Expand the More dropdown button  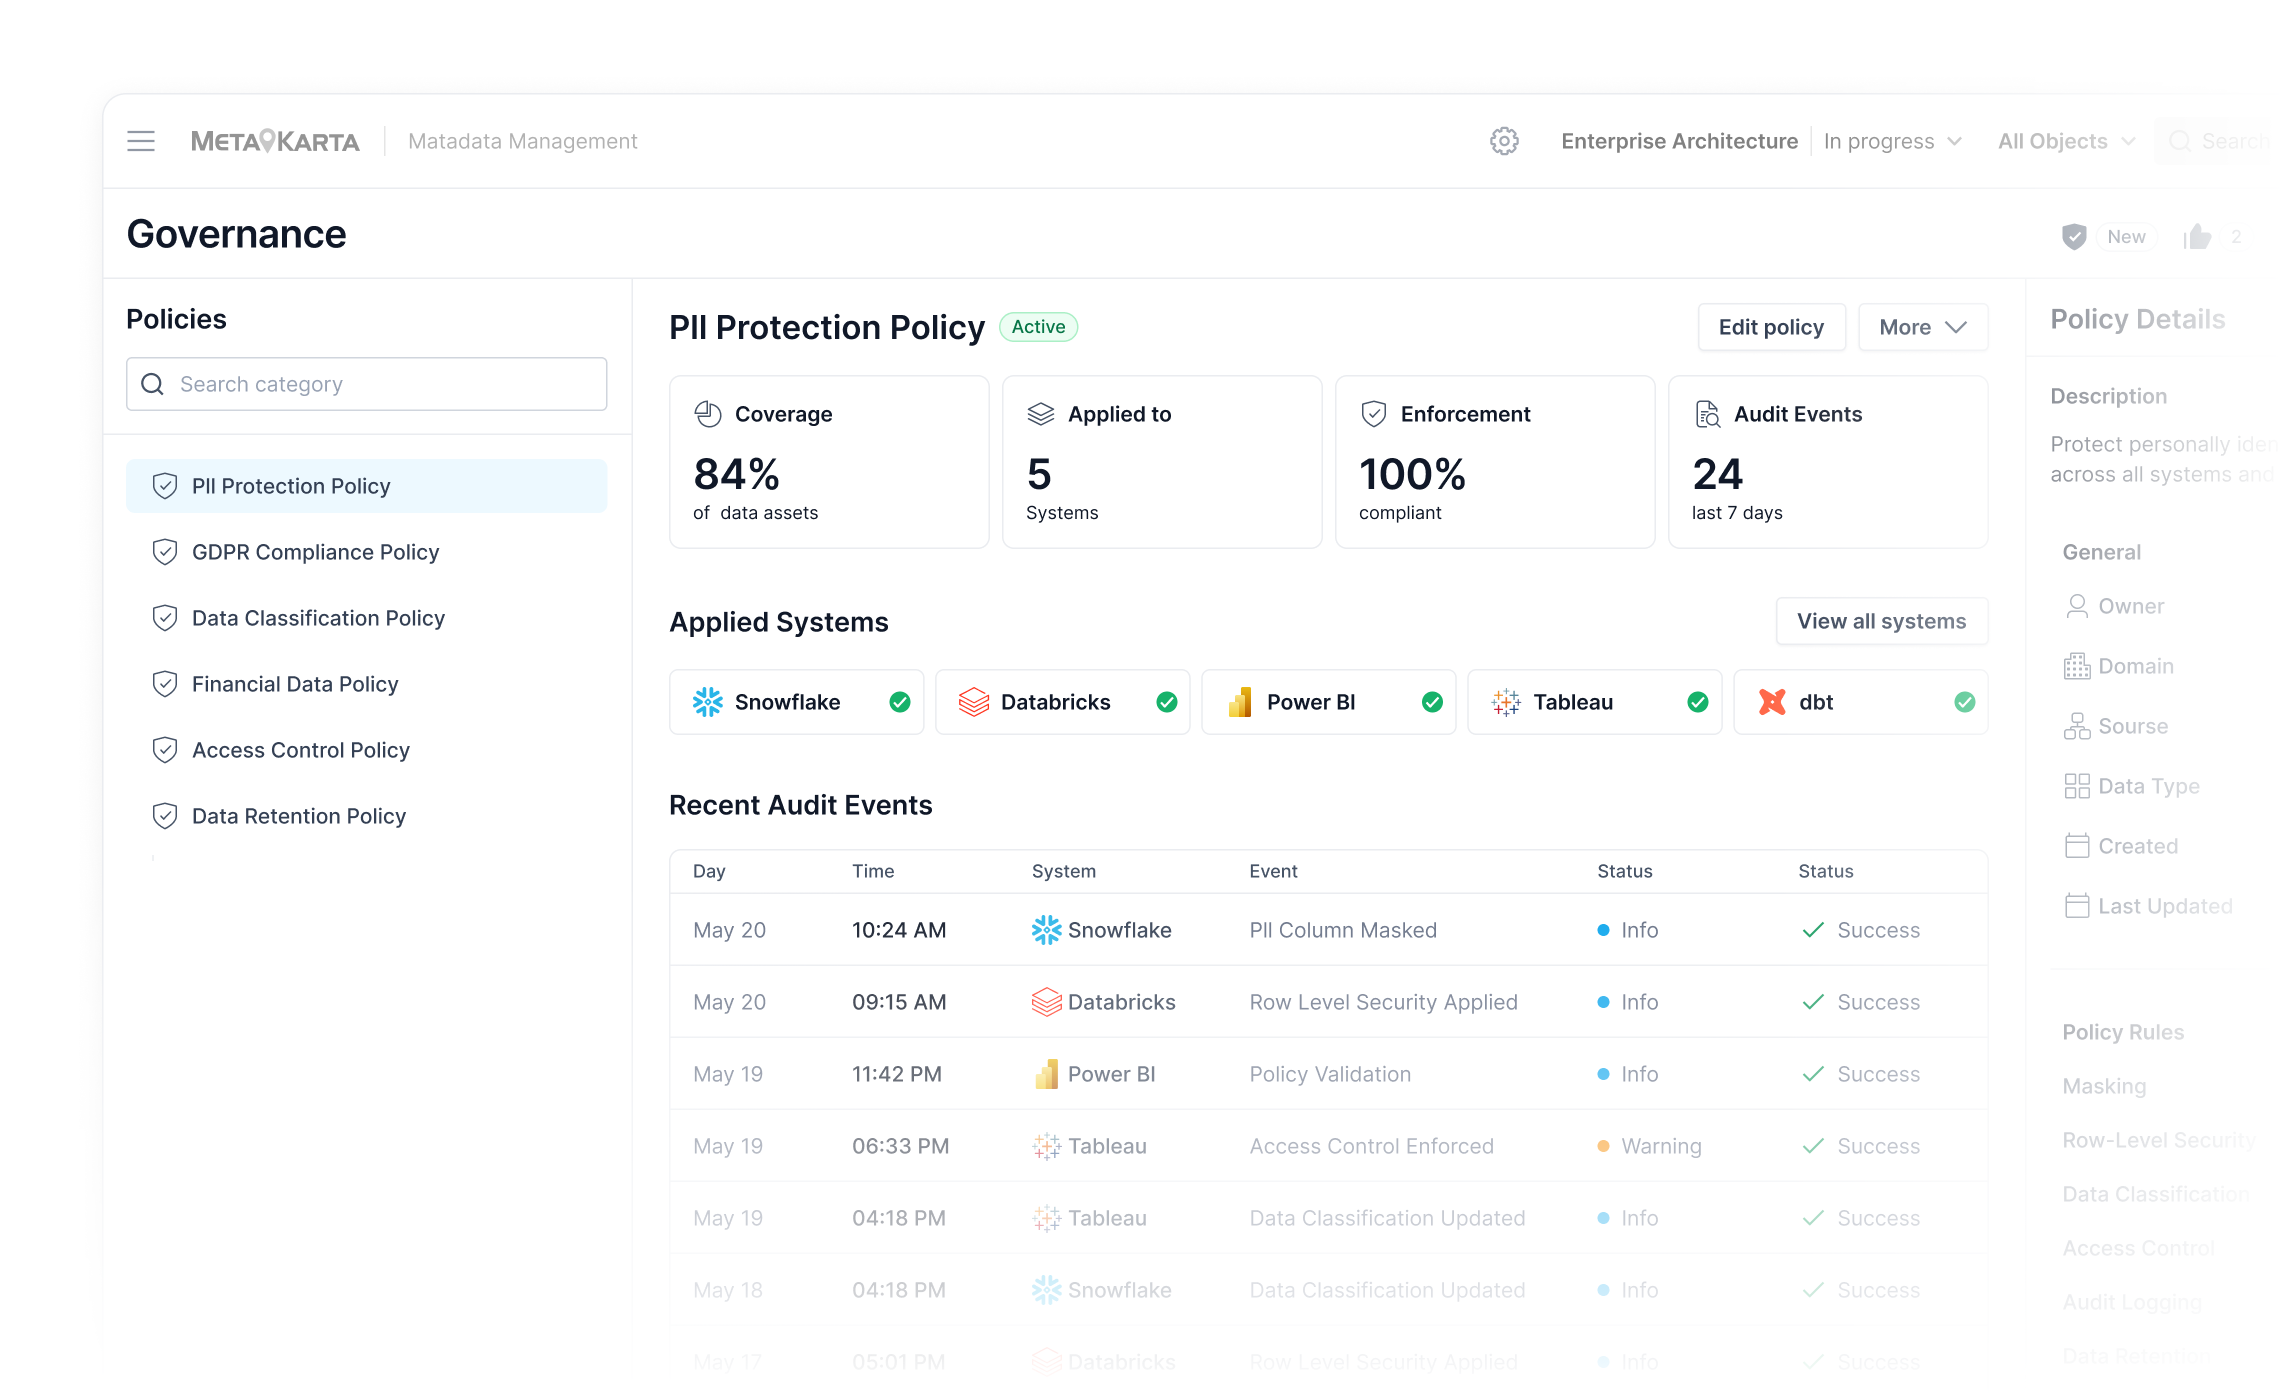[x=1923, y=327]
